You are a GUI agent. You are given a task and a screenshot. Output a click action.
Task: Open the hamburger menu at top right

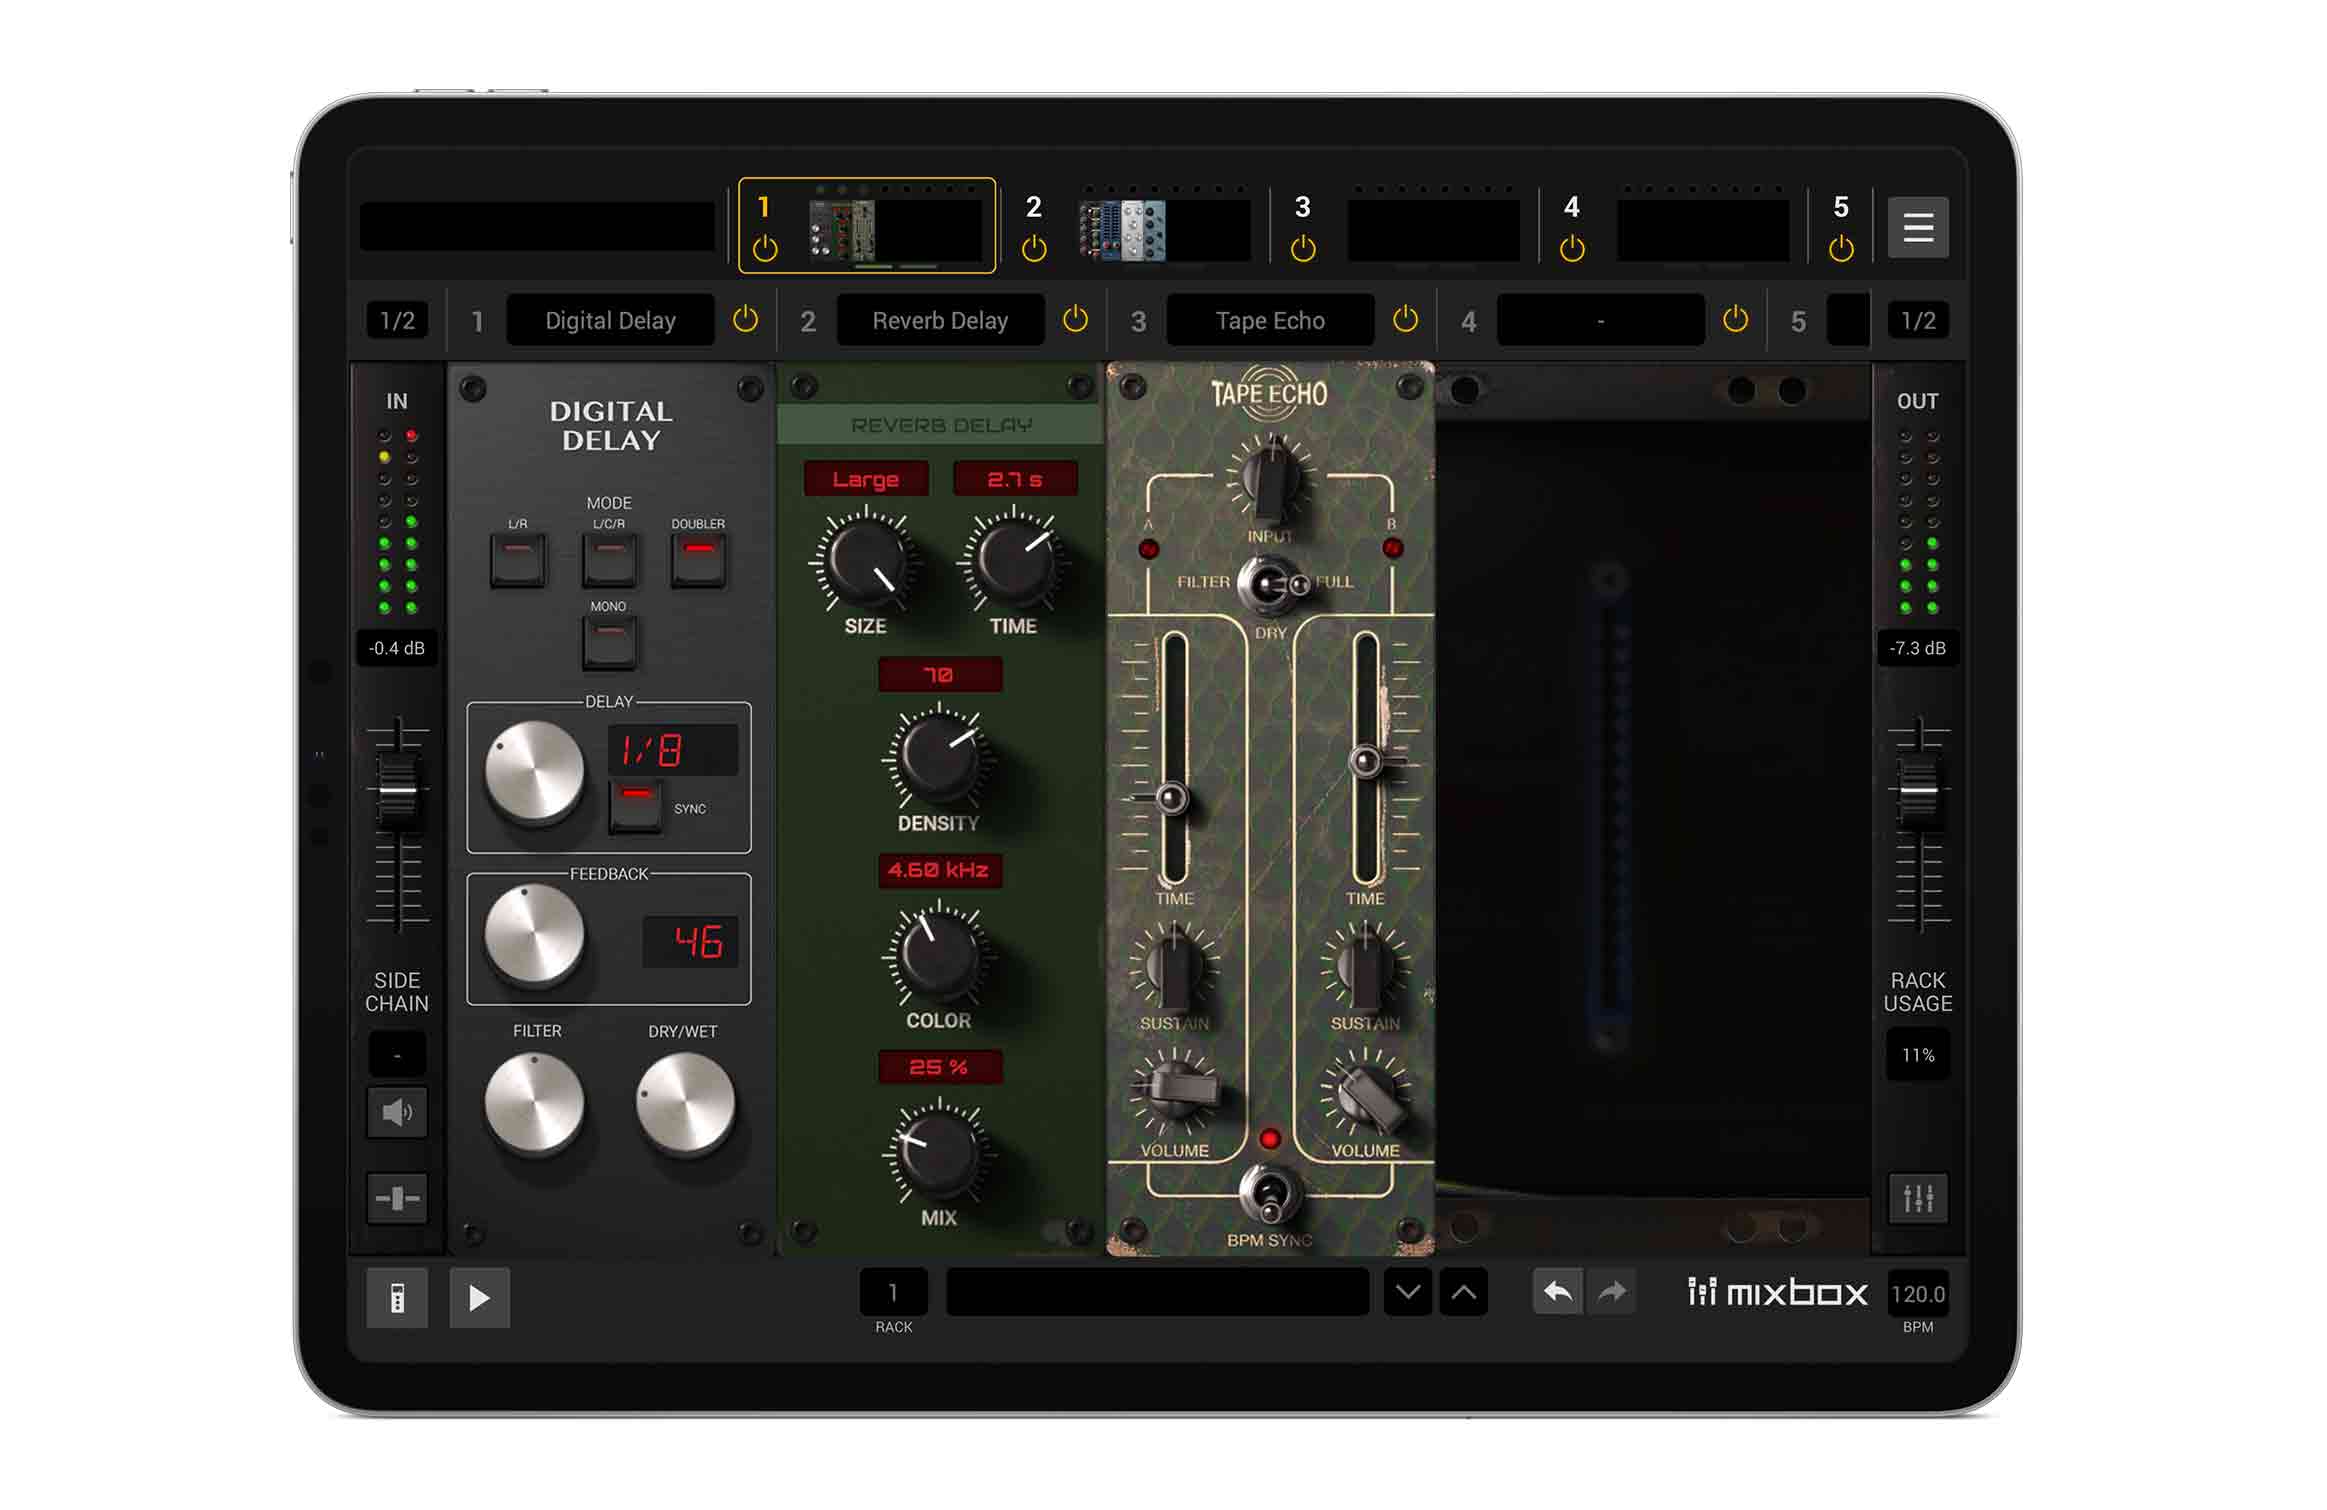(x=1917, y=228)
